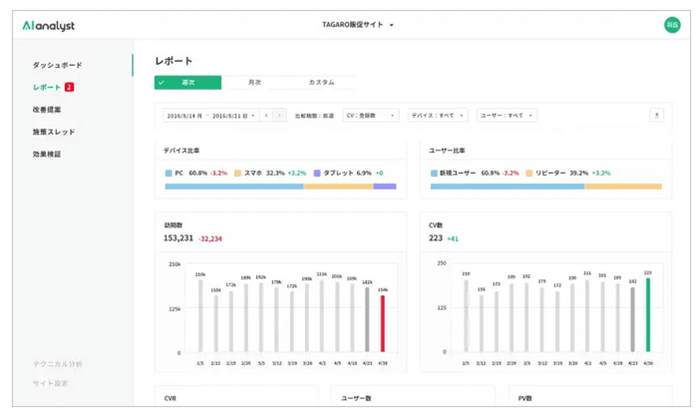Click the PC blue legend square
The width and height of the screenshot is (700, 418).
168,173
